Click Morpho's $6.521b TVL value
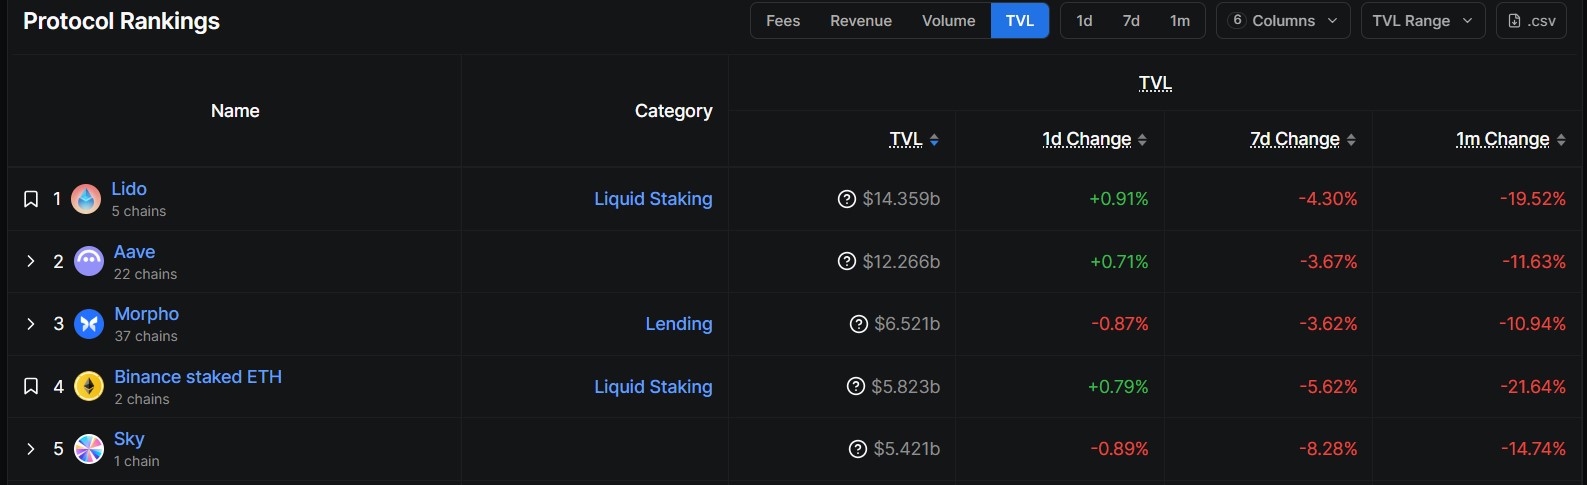This screenshot has height=485, width=1587. point(907,324)
